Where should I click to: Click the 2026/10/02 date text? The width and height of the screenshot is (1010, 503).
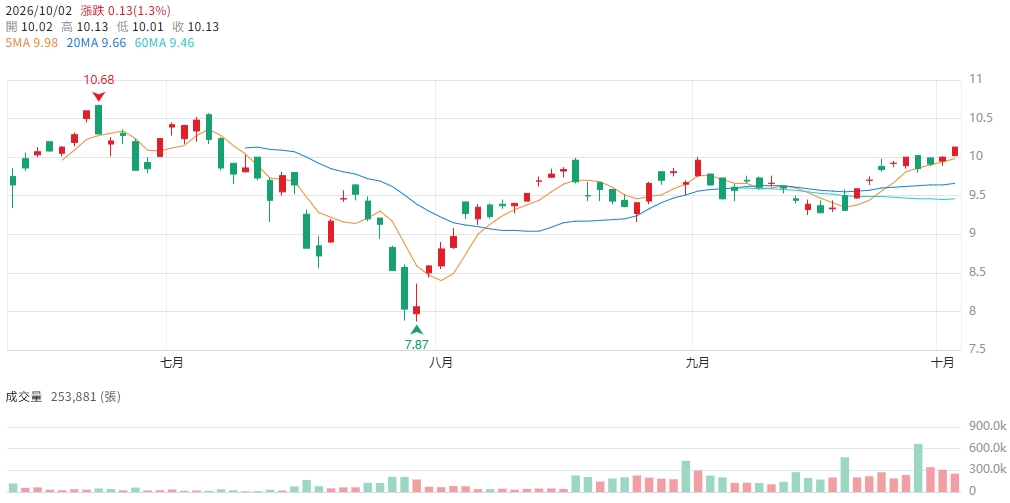click(x=38, y=10)
